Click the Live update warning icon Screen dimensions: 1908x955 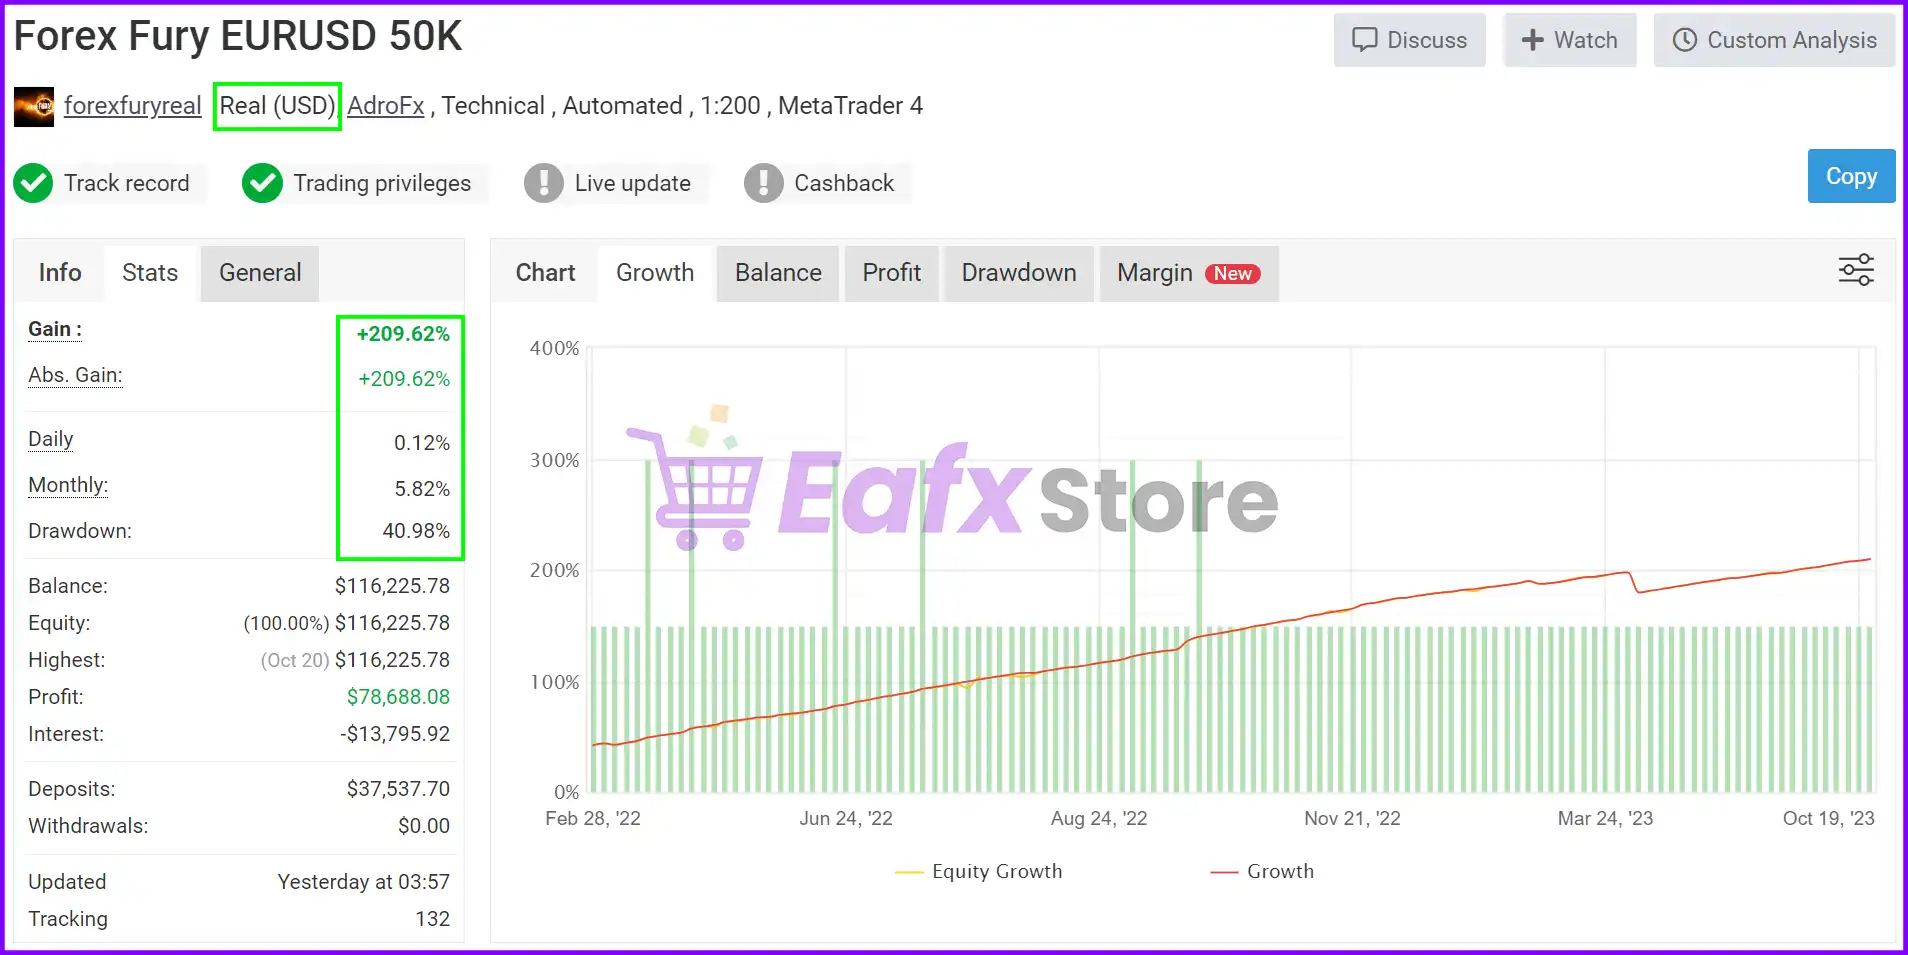coord(543,183)
